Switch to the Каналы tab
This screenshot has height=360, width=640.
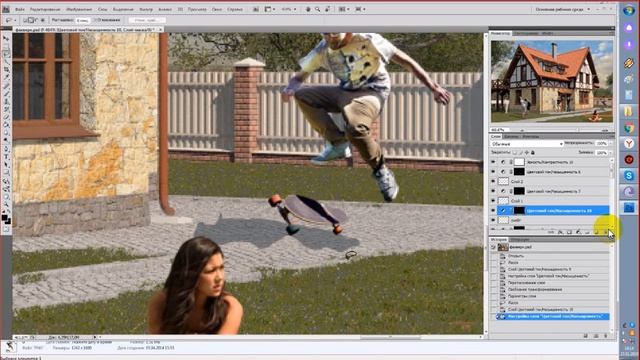coord(512,136)
